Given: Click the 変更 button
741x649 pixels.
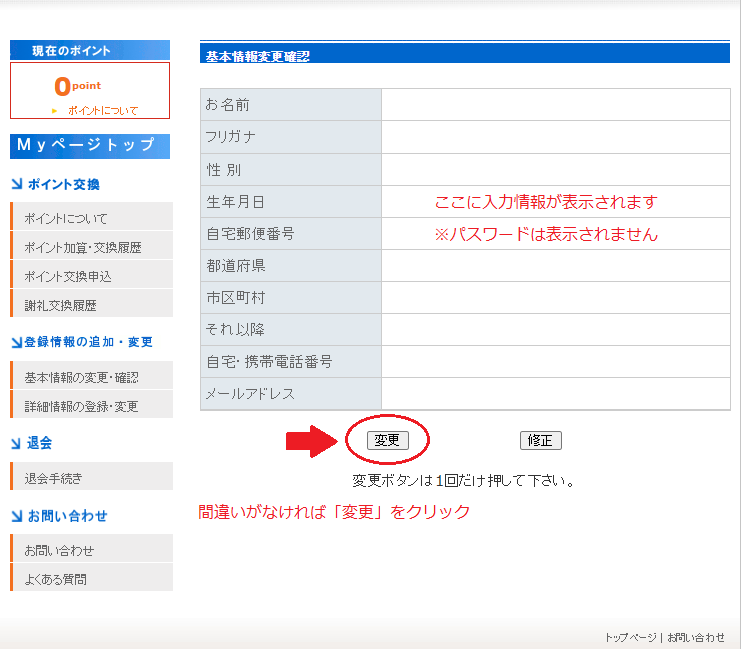Looking at the screenshot, I should [x=388, y=441].
